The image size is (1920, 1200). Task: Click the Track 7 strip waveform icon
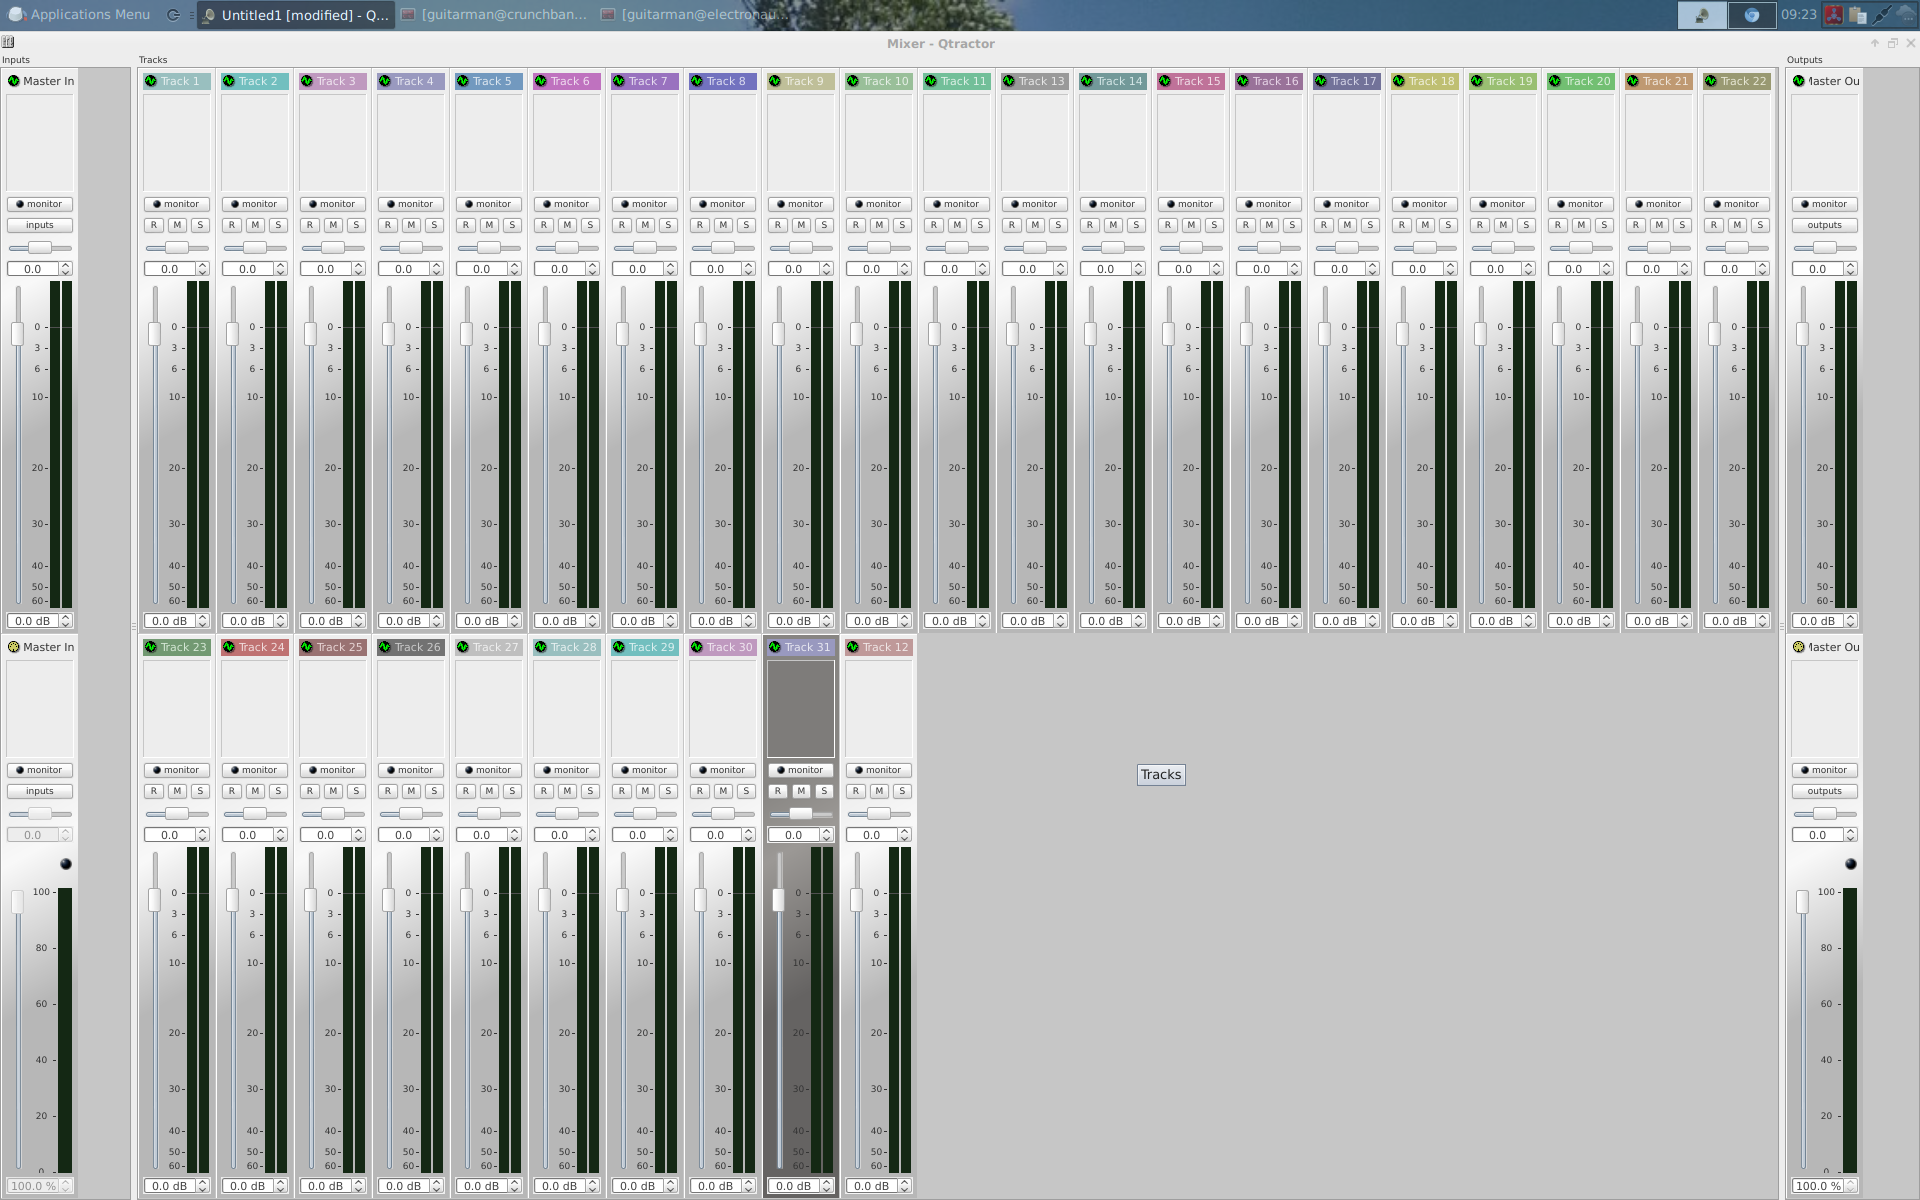click(x=619, y=81)
